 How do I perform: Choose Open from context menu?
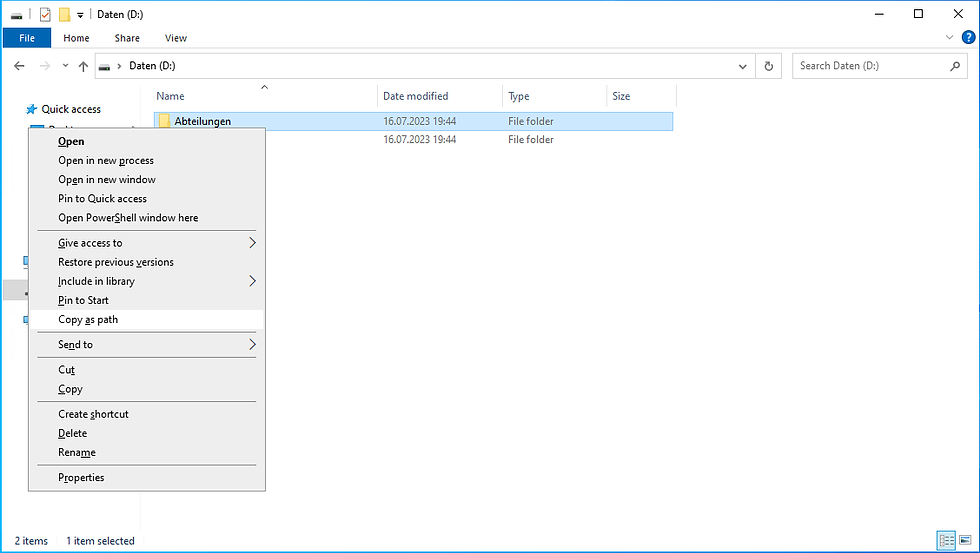[147, 142]
